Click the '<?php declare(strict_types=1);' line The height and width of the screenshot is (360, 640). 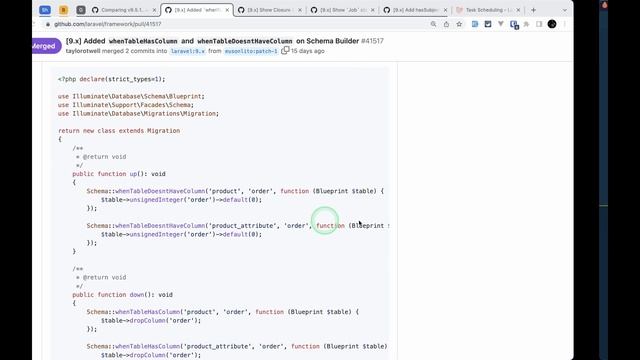click(111, 79)
